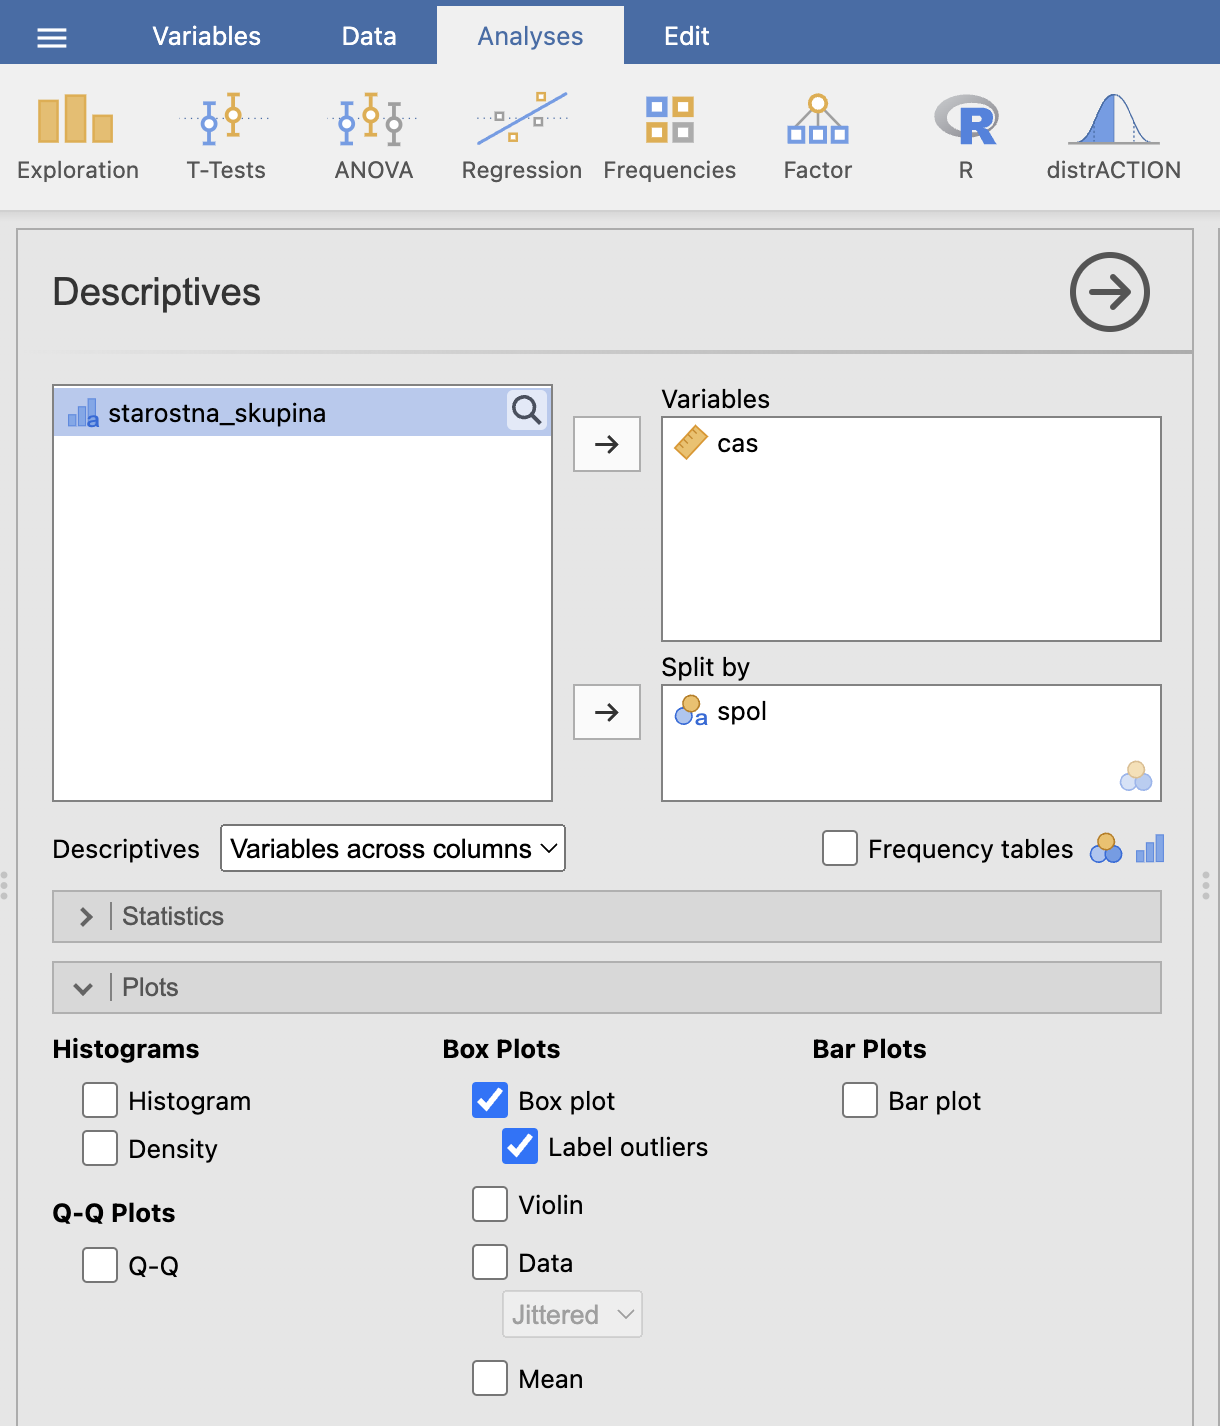The width and height of the screenshot is (1220, 1426).
Task: Uncheck the Label outliers option
Action: pyautogui.click(x=520, y=1146)
